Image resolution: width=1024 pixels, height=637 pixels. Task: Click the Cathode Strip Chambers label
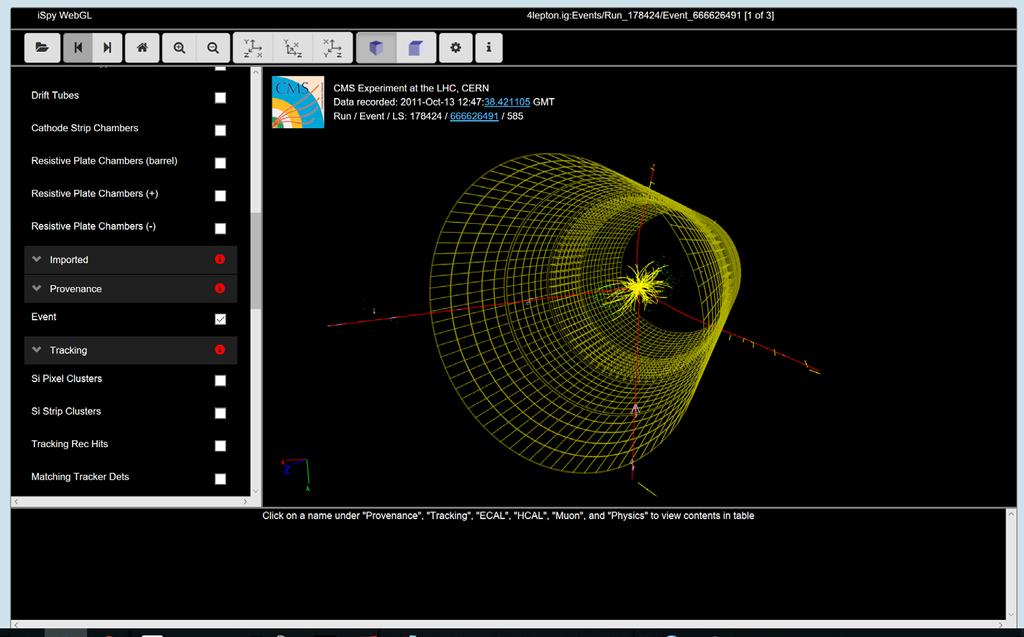point(85,128)
